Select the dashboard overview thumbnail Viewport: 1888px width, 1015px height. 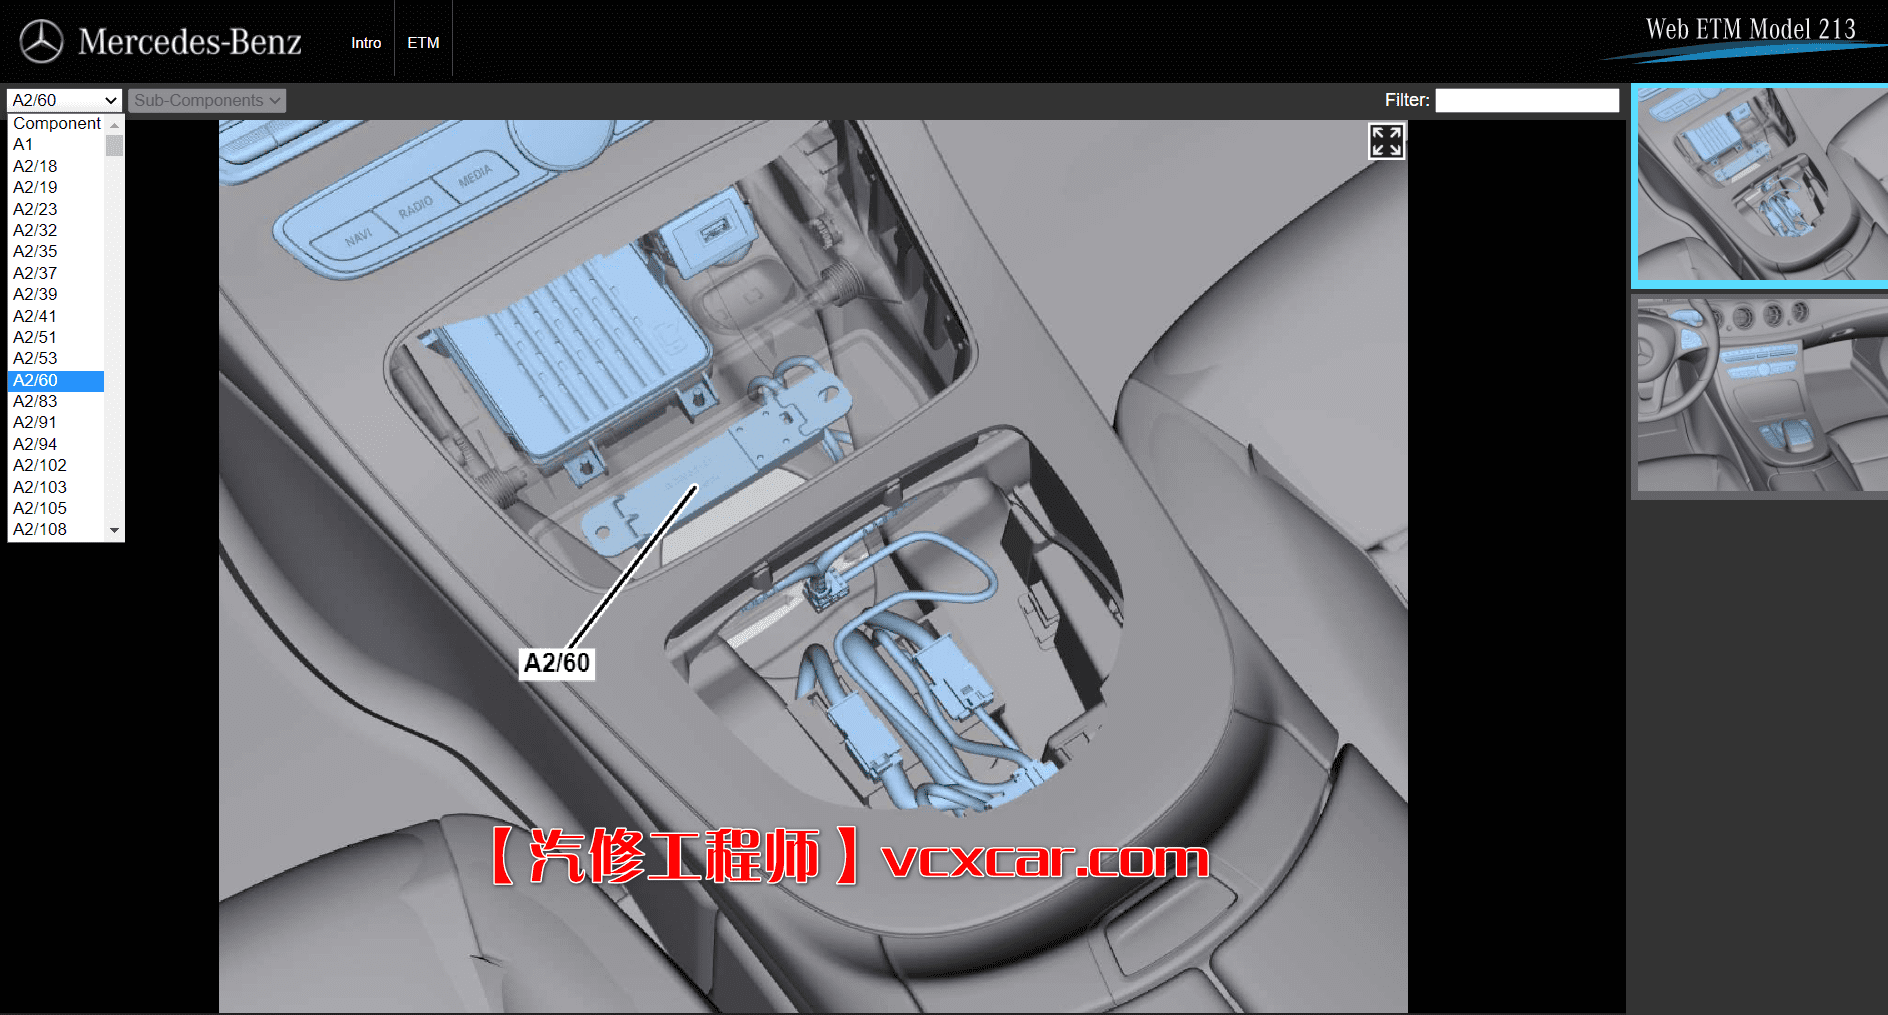[x=1760, y=395]
